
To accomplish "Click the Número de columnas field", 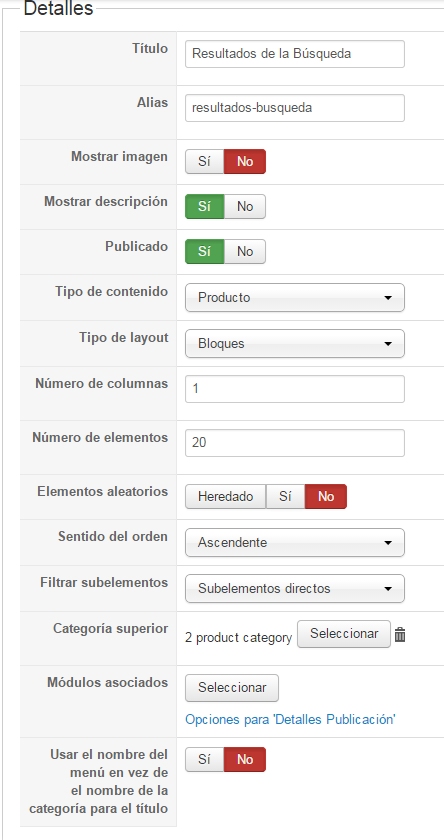I will (295, 389).
